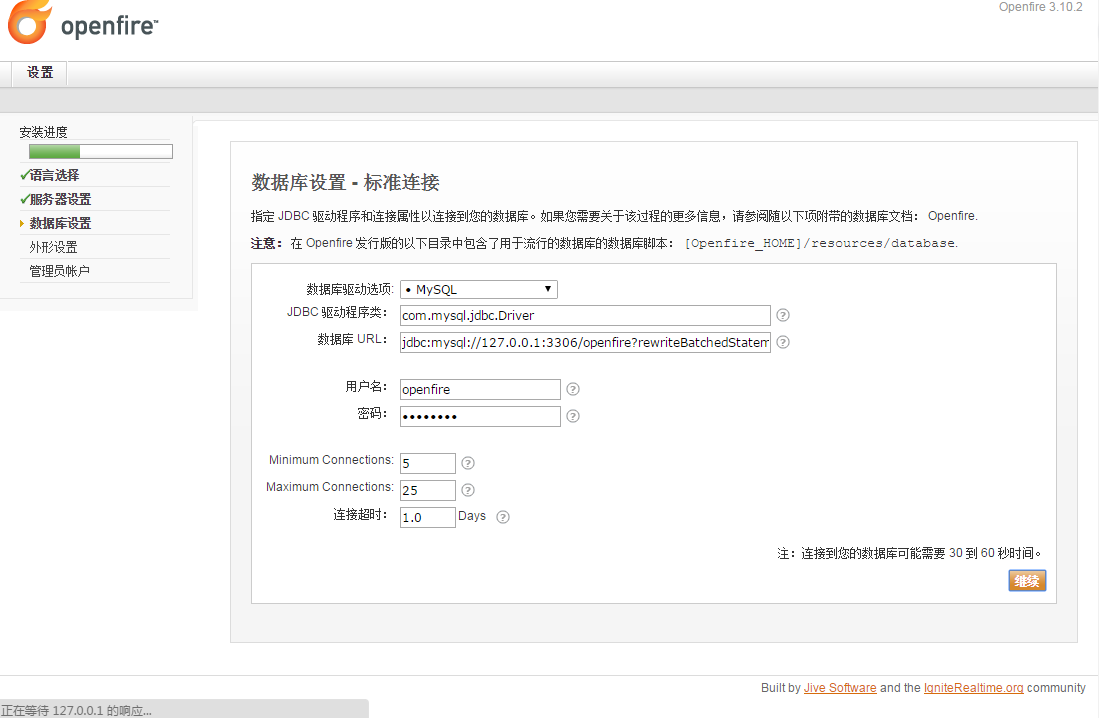1099x718 pixels.
Task: Open the Jive Software link
Action: [840, 688]
